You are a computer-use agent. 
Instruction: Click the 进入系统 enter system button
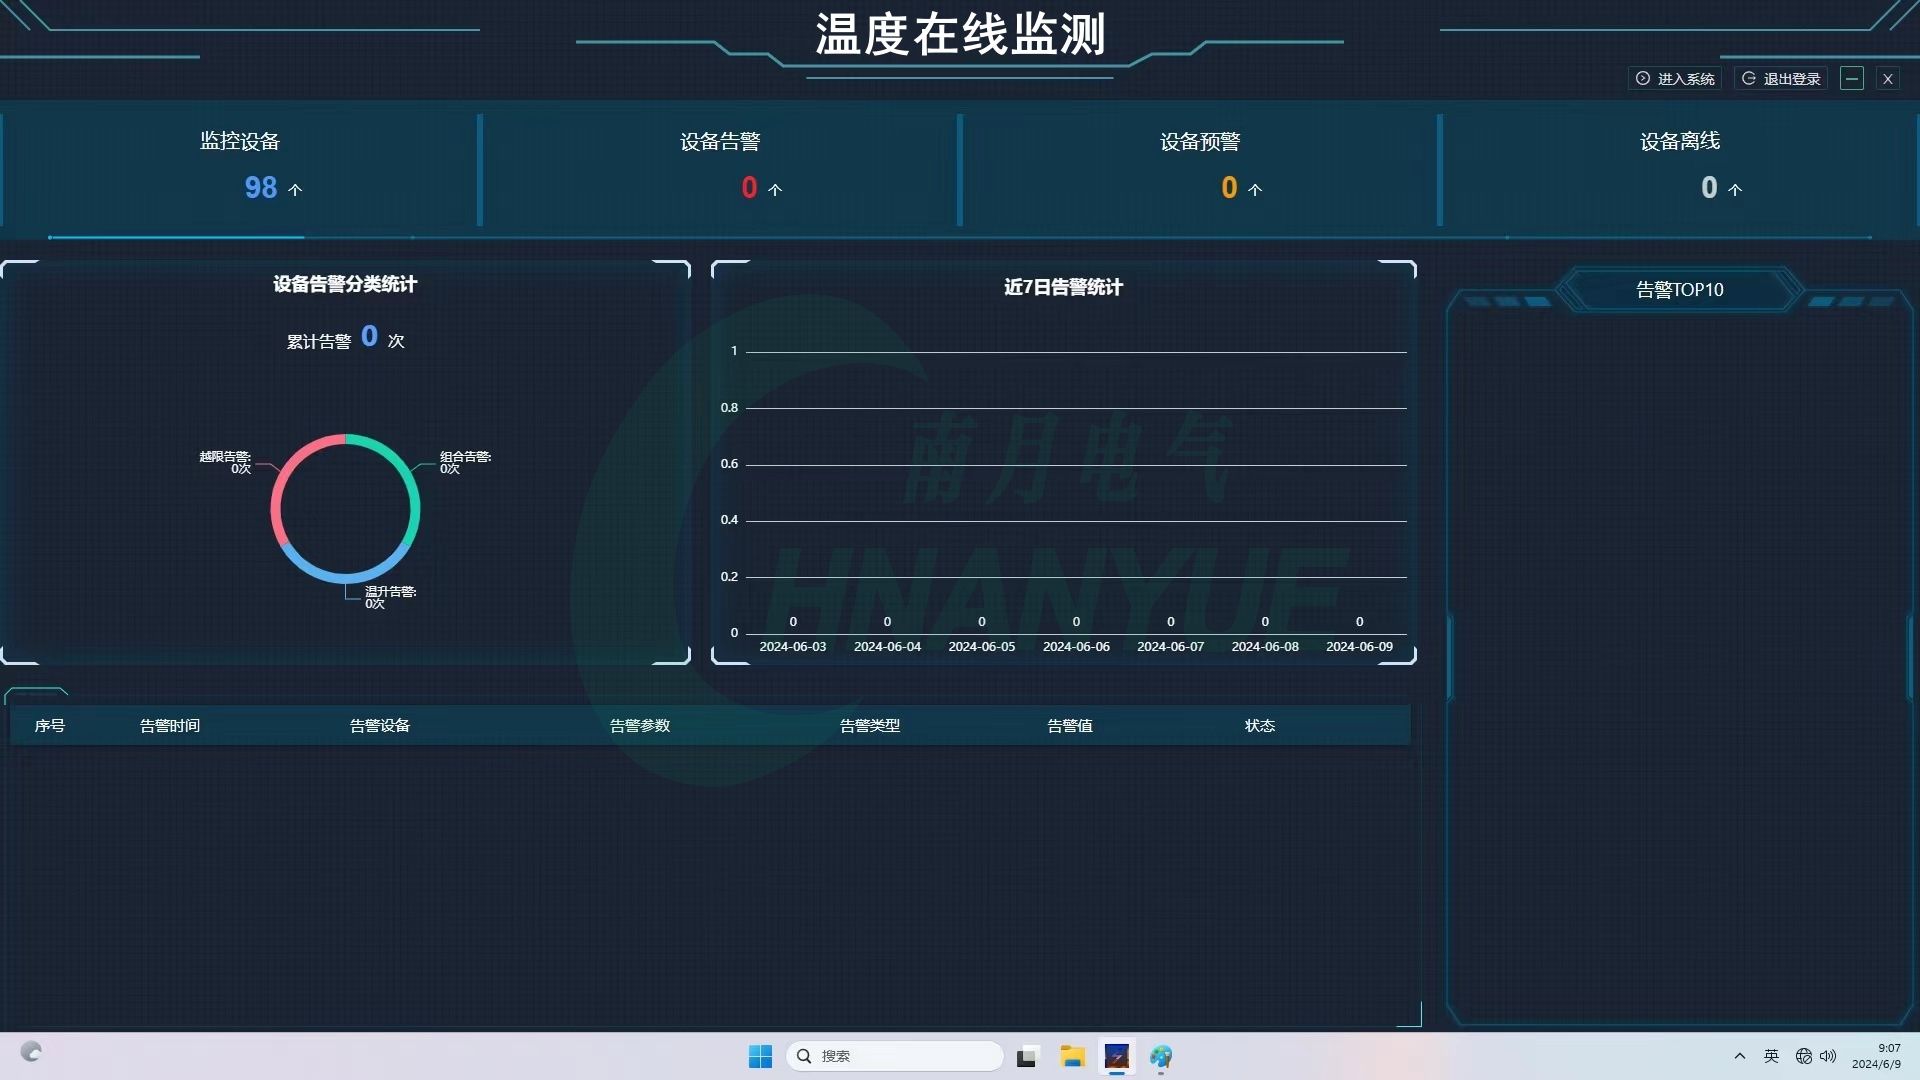pos(1675,79)
